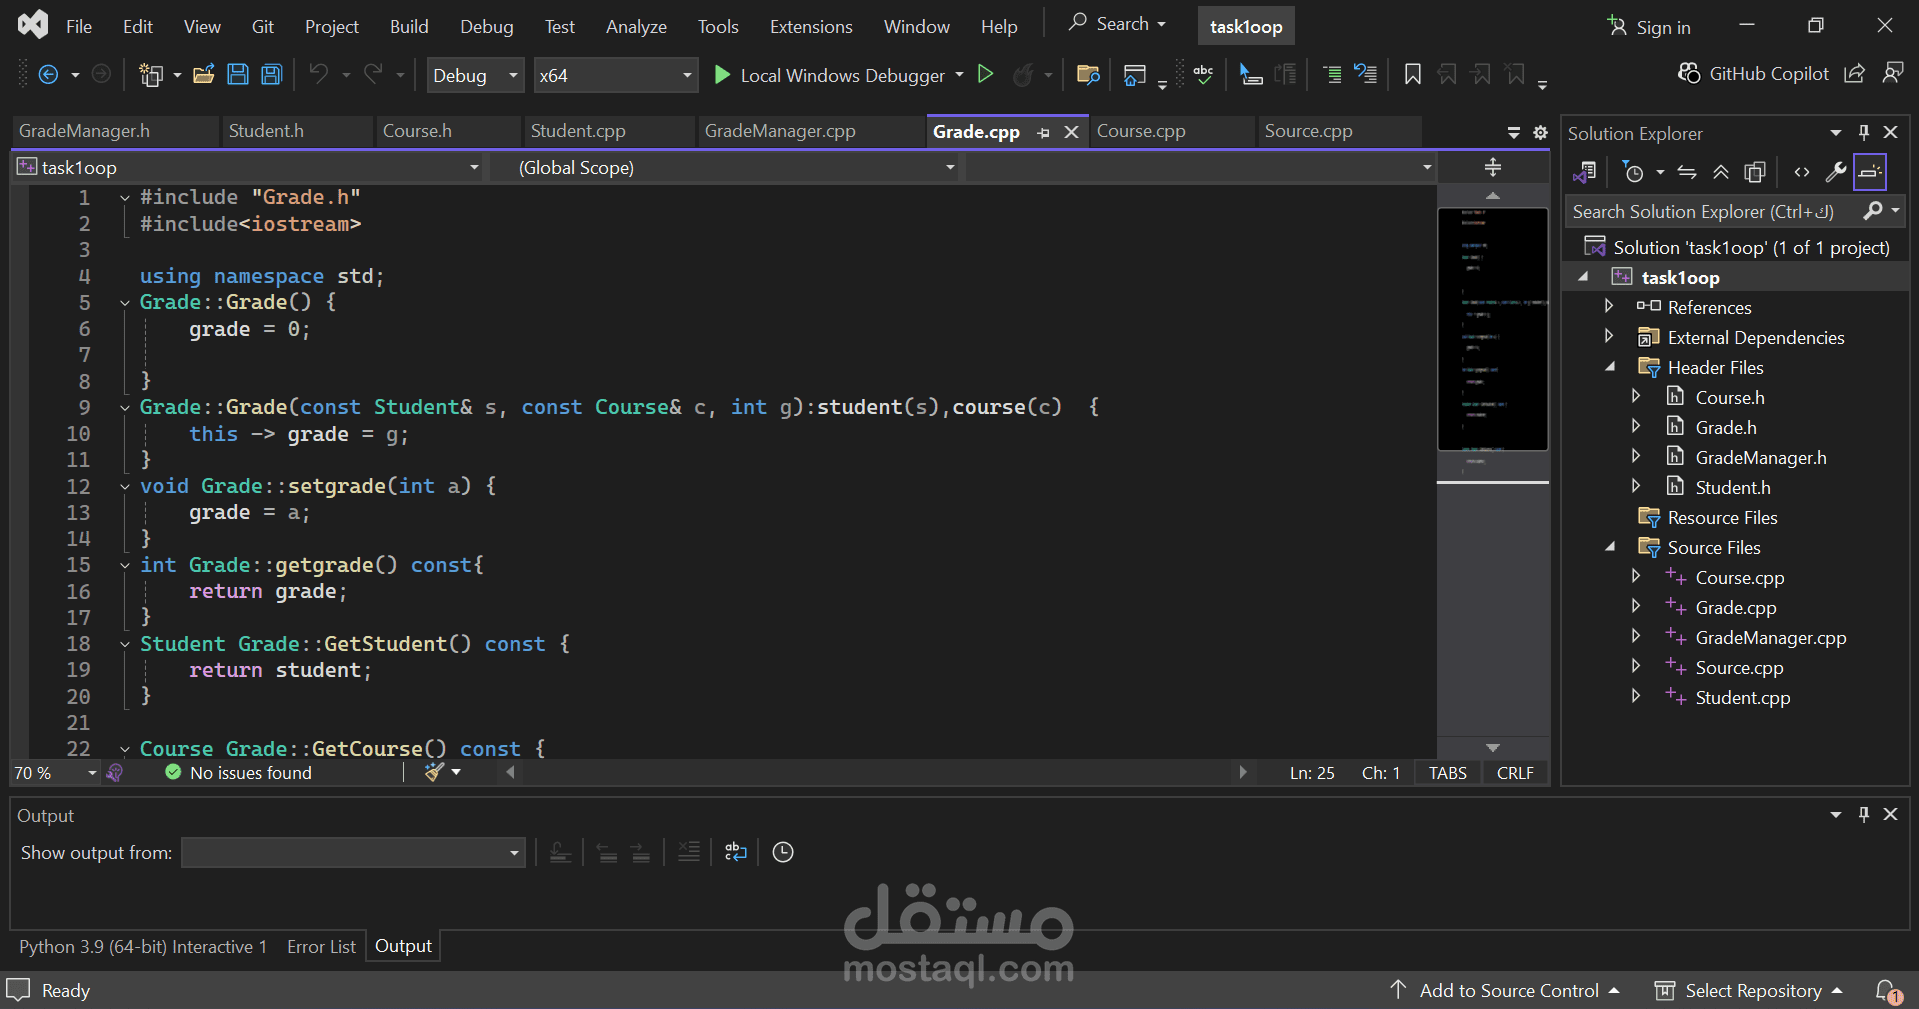Toggle auto-hide pin for Output panel
The width and height of the screenshot is (1919, 1009).
pyautogui.click(x=1864, y=814)
